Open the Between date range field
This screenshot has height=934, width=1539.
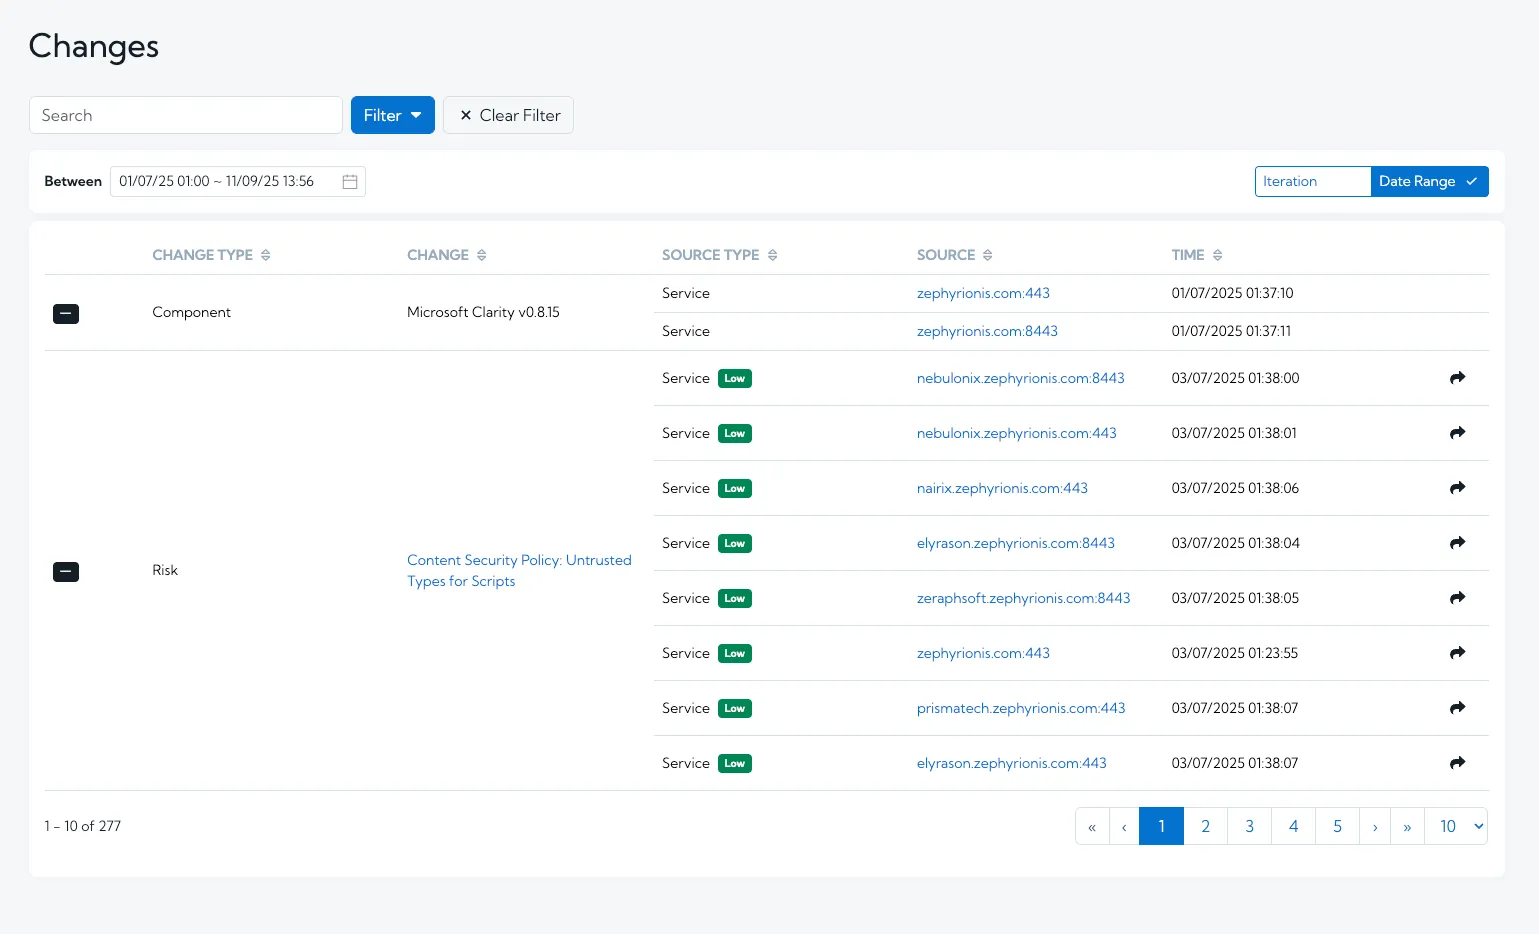[238, 181]
